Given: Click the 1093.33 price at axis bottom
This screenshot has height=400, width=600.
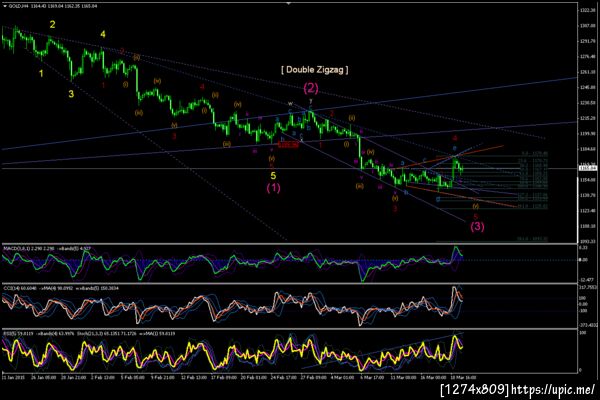Looking at the screenshot, I should (588, 242).
